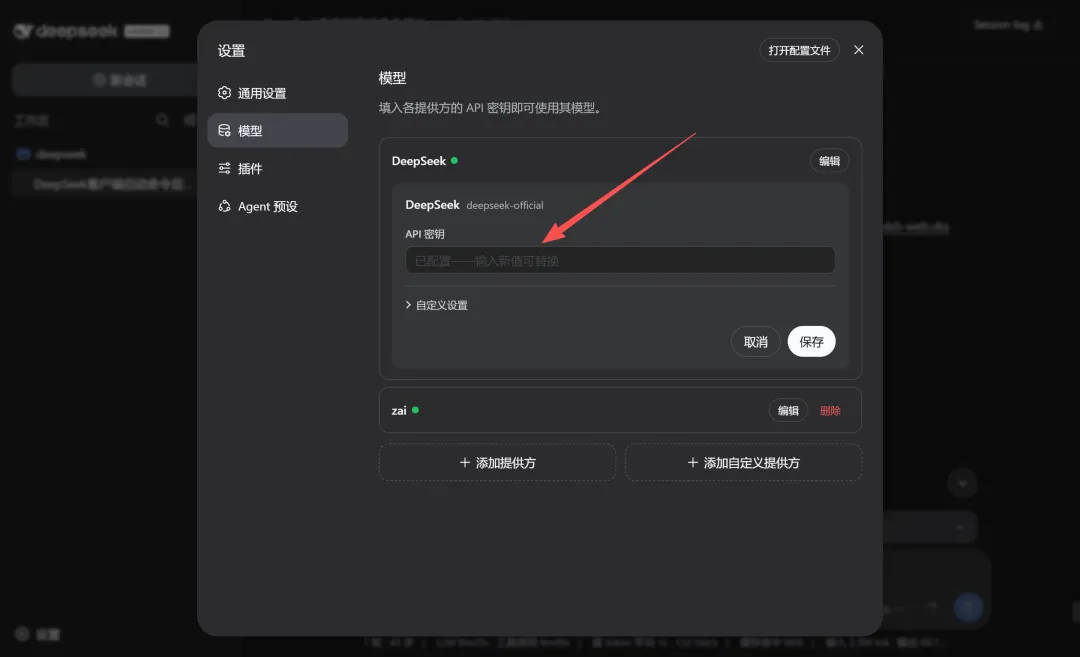1080x657 pixels.
Task: Click the blue send button in the background chat window
Action: click(968, 607)
